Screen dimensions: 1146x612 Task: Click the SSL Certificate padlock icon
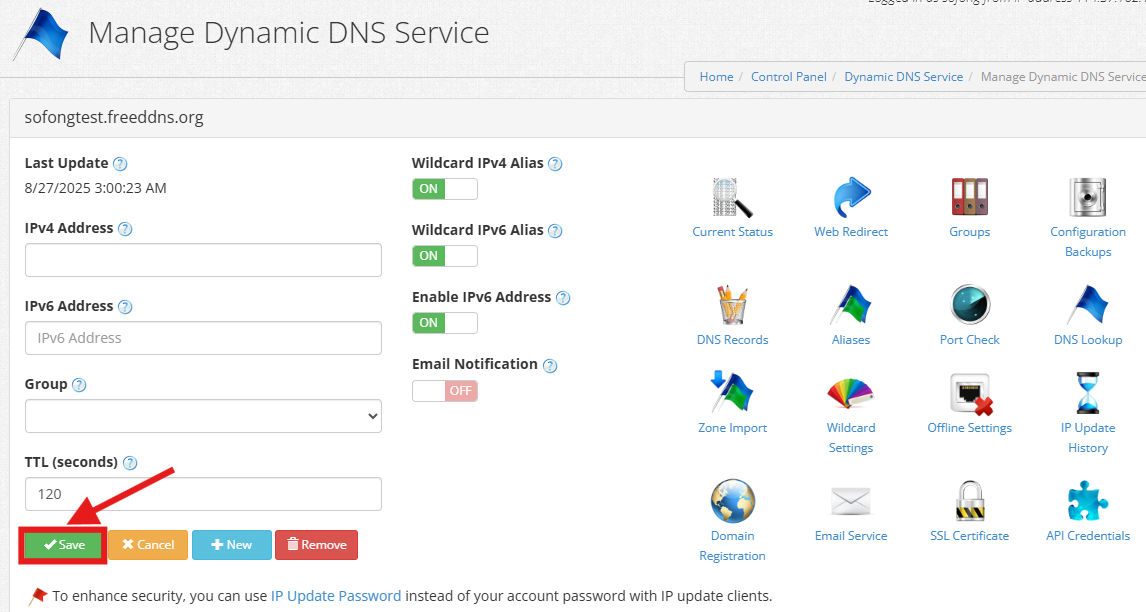969,501
